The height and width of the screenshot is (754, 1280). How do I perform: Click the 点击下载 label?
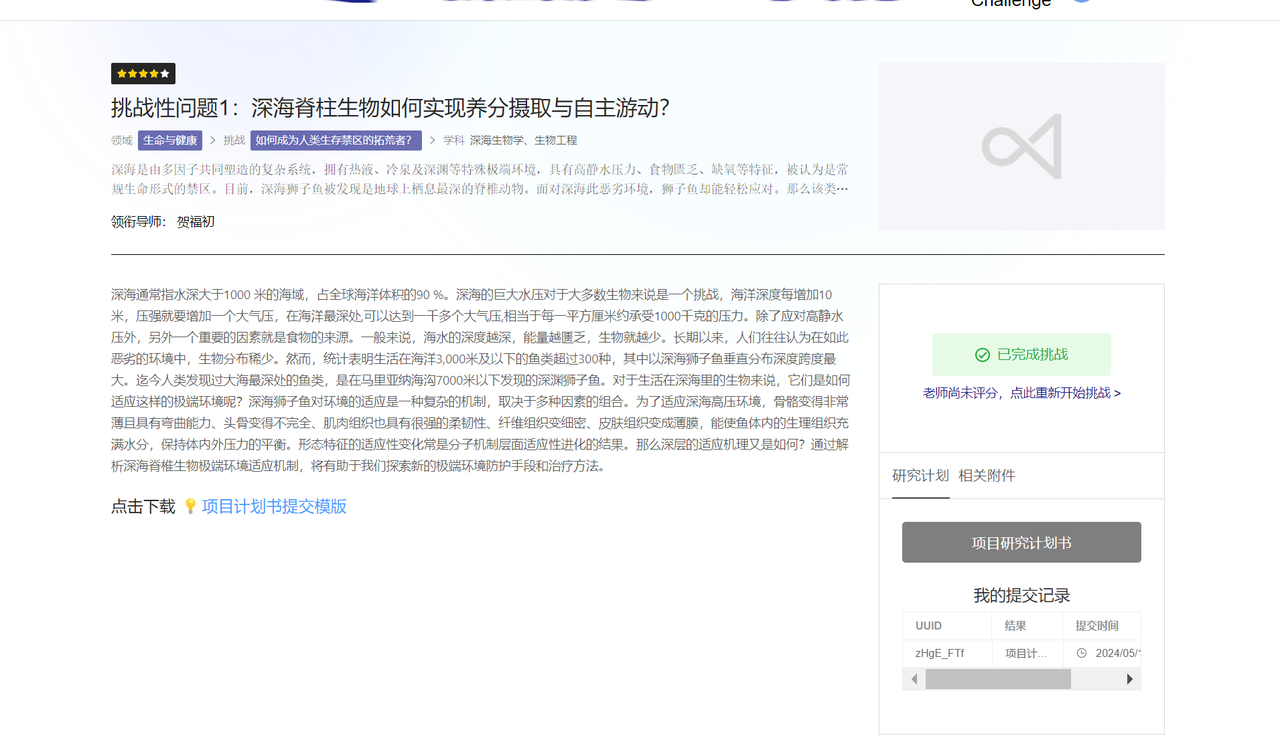(x=143, y=507)
